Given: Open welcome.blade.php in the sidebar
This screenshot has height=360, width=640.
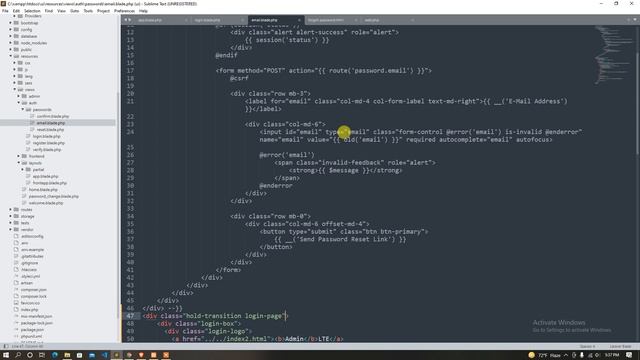Looking at the screenshot, I should point(46,203).
